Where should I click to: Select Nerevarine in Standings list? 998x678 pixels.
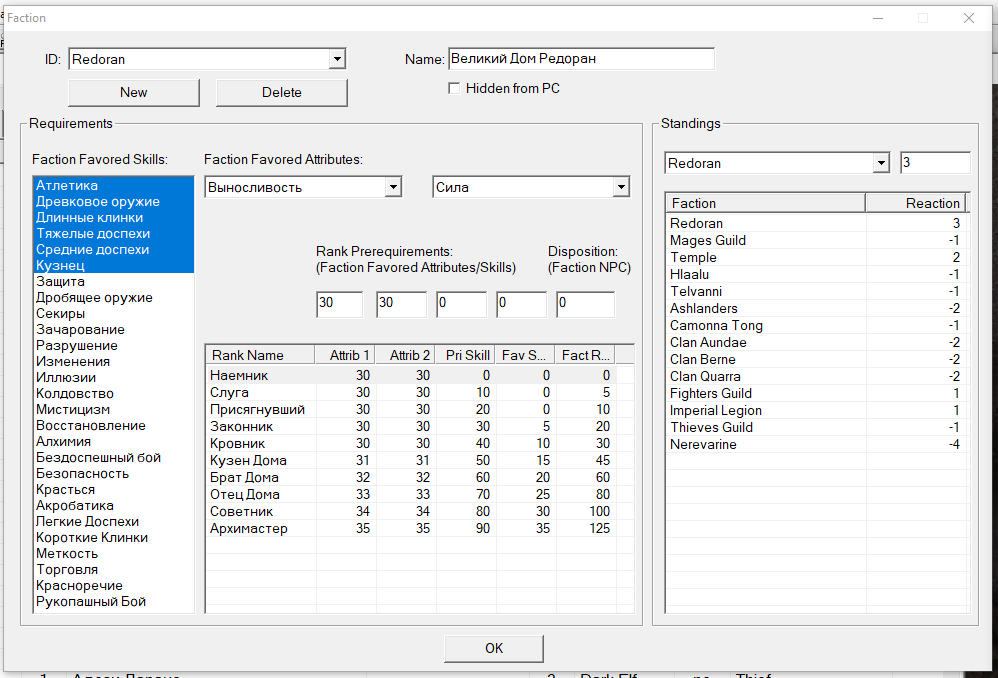(816, 444)
